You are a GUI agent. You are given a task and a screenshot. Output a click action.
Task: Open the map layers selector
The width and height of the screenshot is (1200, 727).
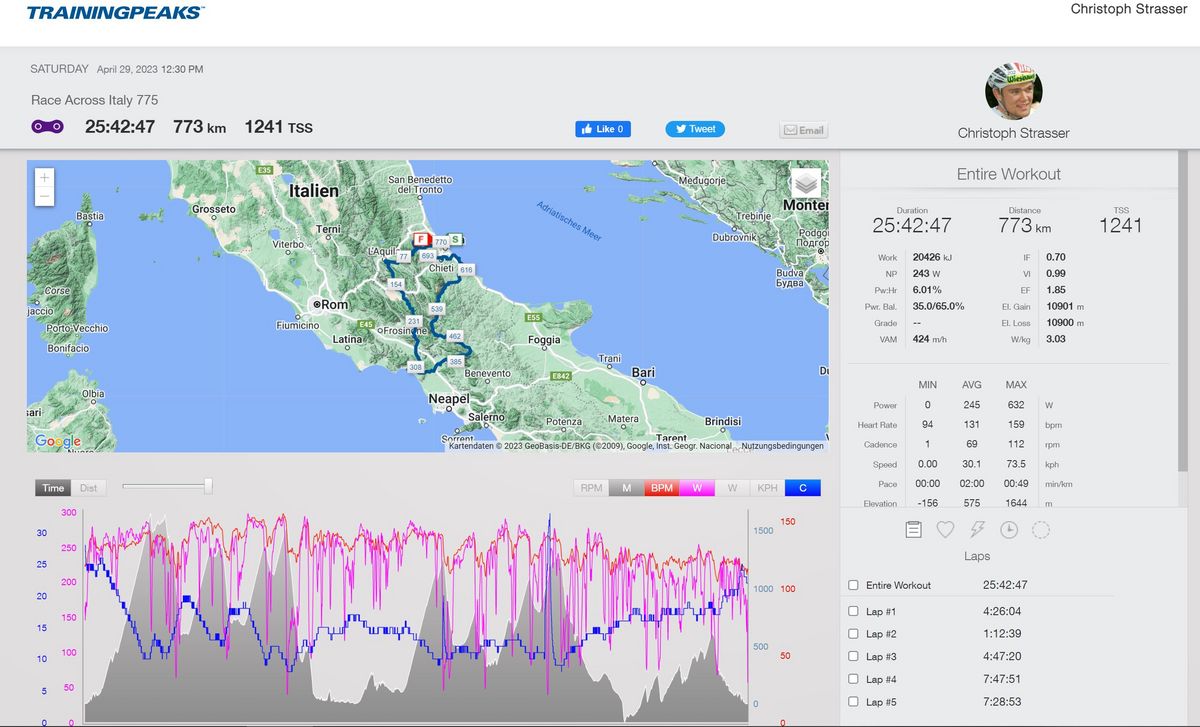806,183
